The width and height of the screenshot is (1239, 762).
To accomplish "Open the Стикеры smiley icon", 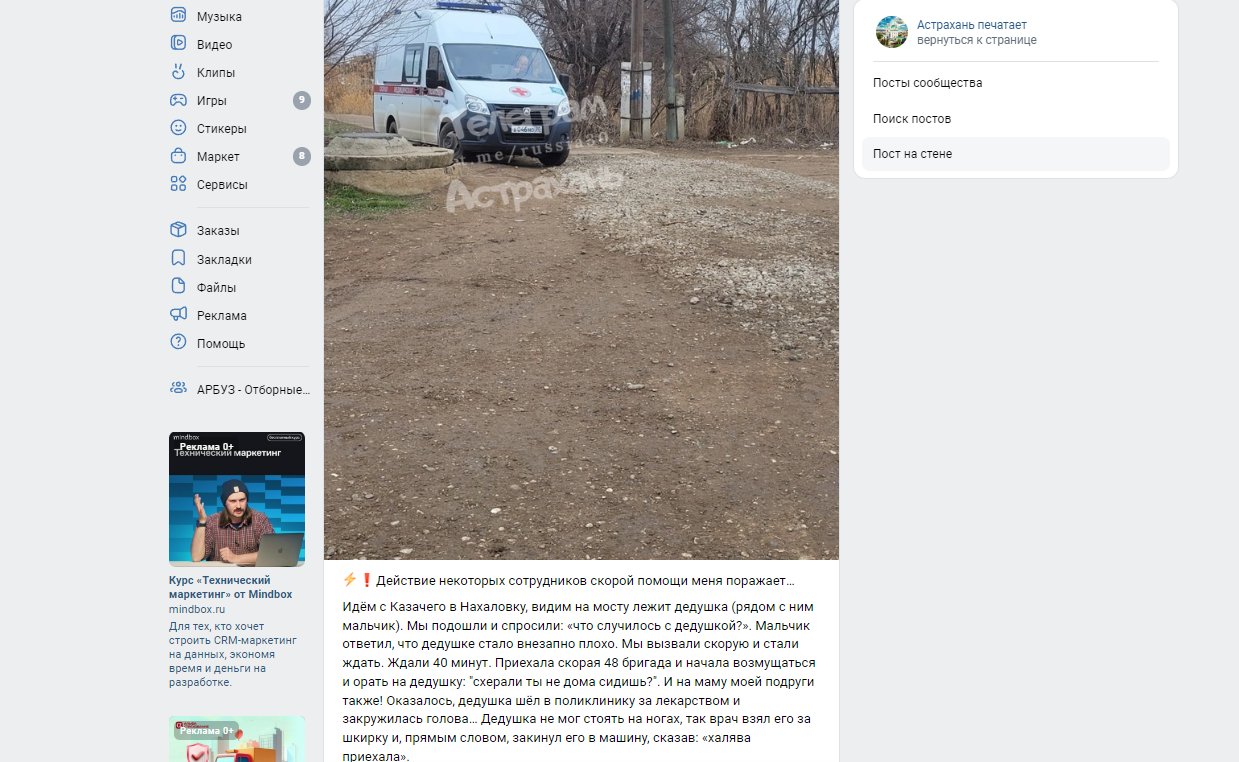I will (x=178, y=128).
